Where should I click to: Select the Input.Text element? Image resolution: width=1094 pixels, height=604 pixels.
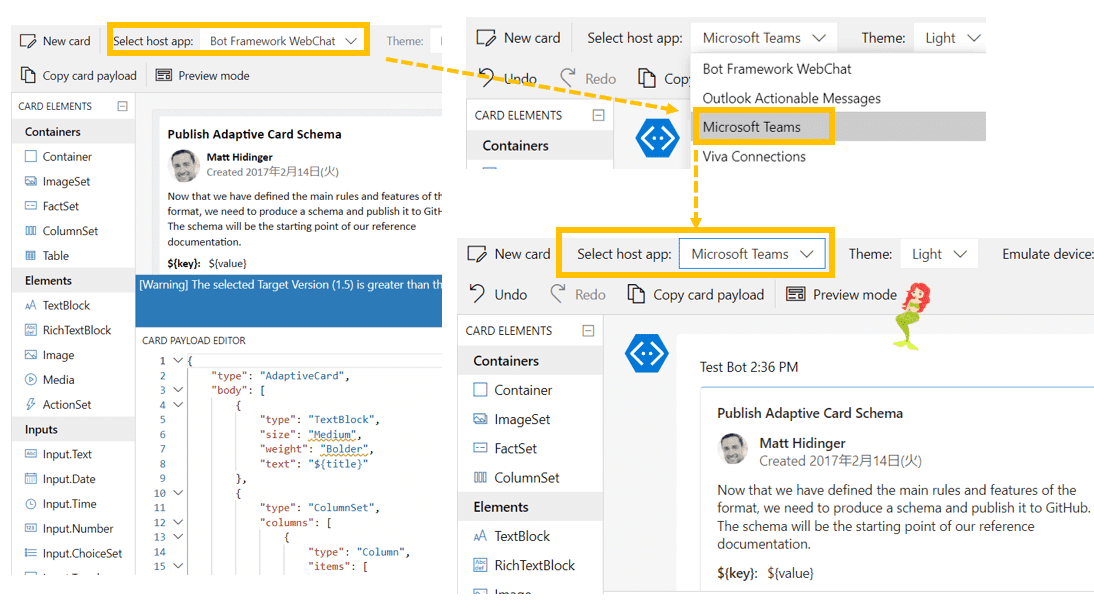pyautogui.click(x=59, y=454)
